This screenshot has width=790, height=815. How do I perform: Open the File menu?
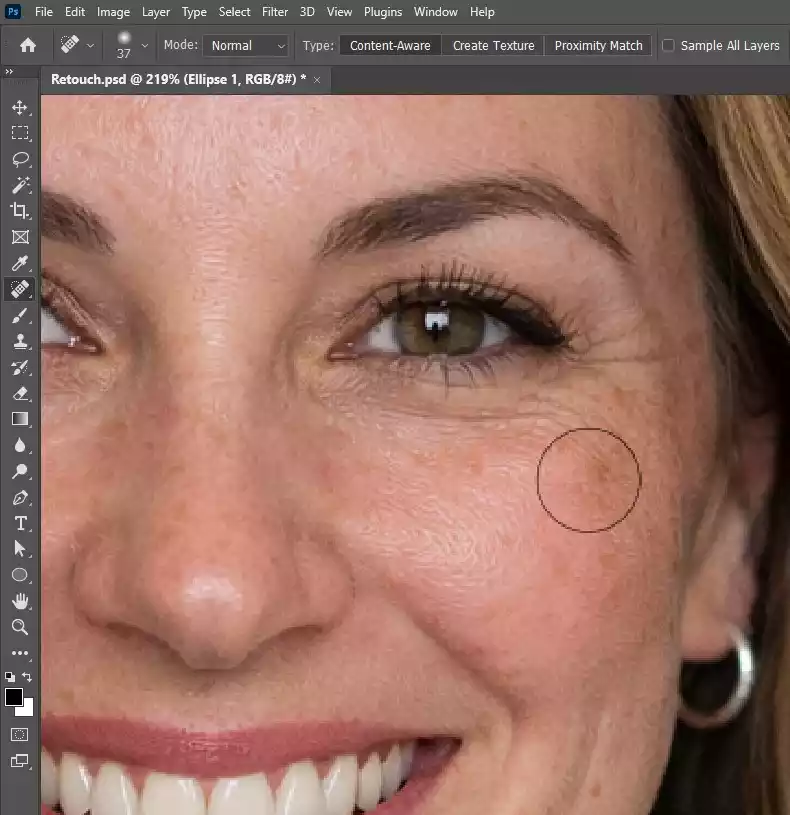click(x=44, y=12)
